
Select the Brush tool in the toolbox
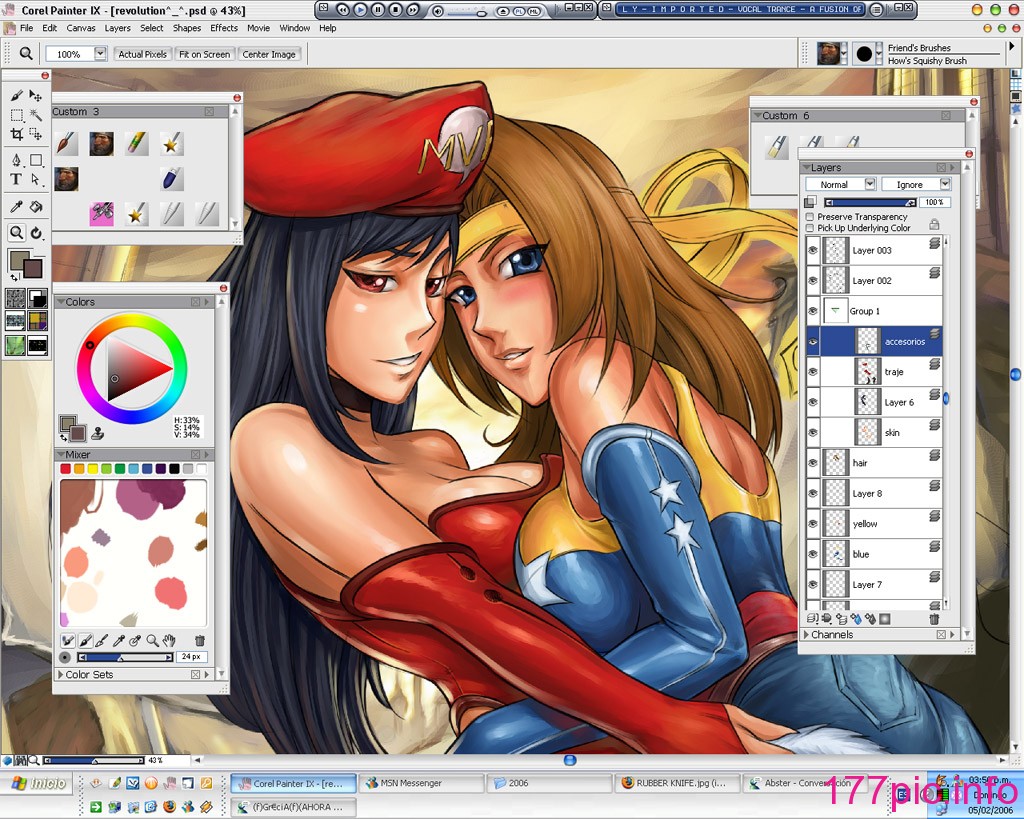16,95
